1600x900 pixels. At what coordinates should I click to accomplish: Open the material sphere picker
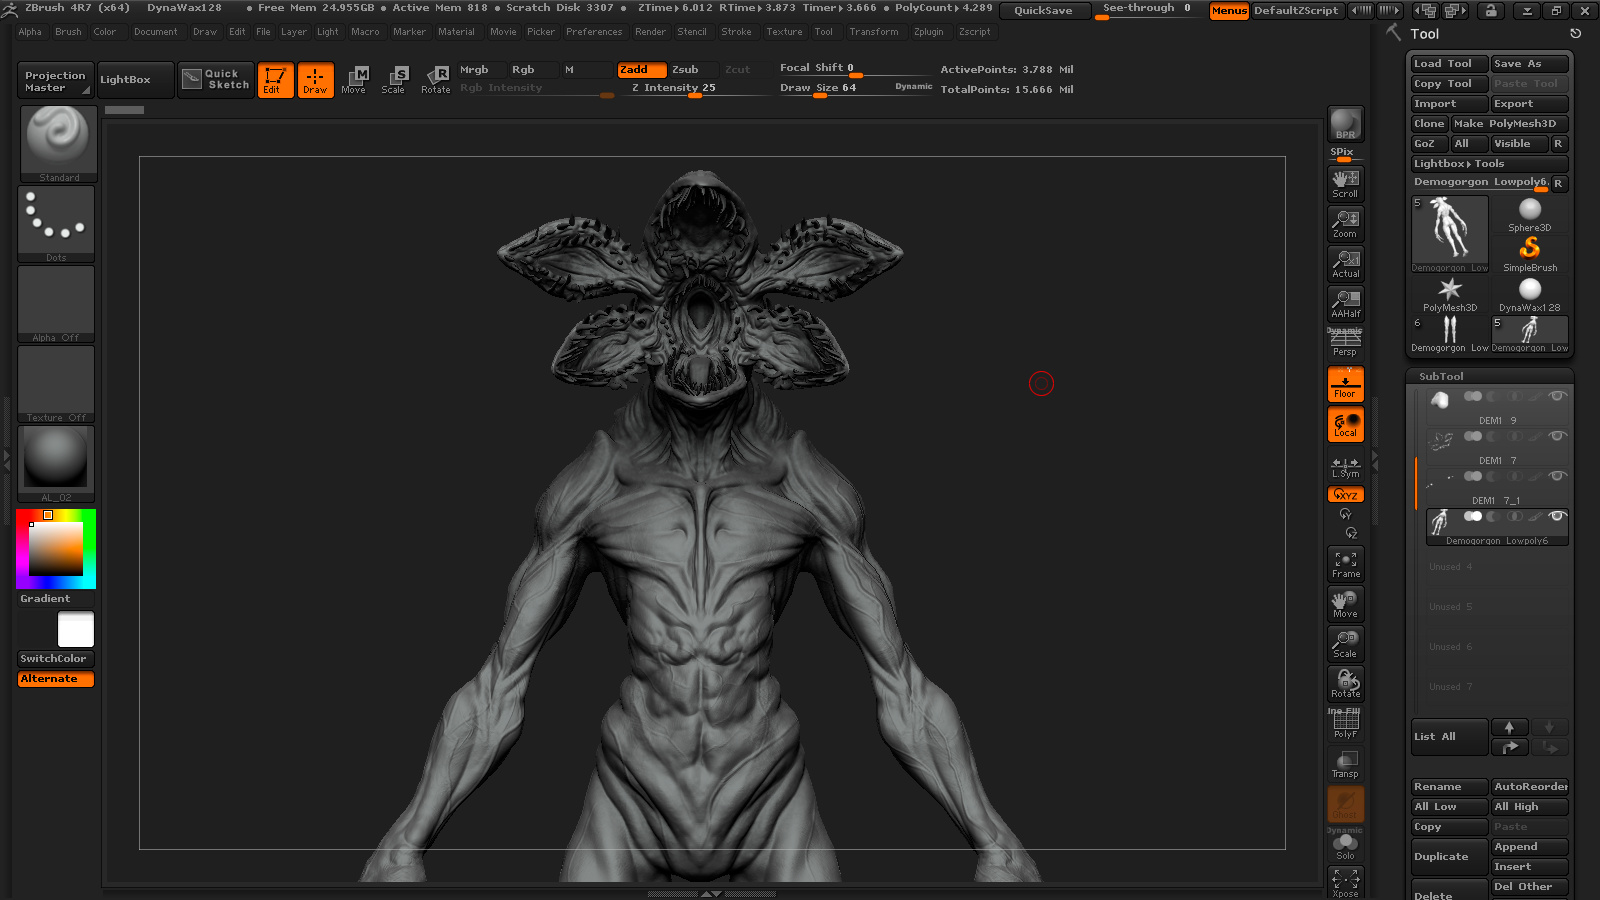56,464
